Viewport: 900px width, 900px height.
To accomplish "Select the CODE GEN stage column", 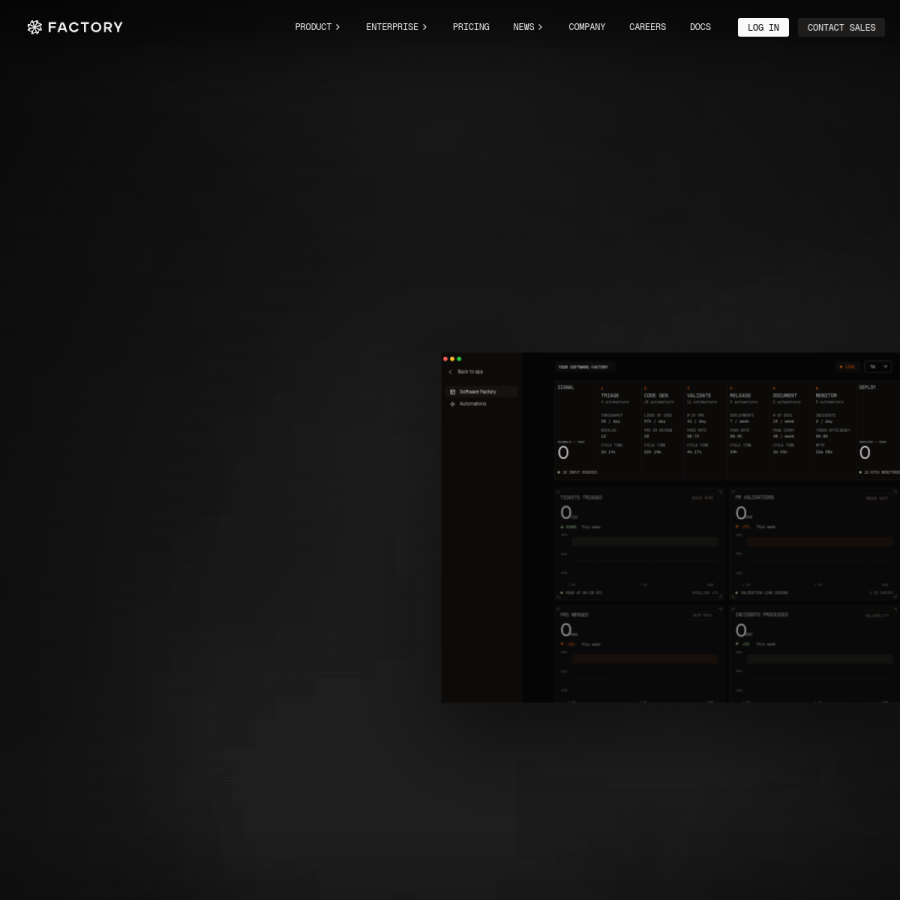I will pos(662,430).
